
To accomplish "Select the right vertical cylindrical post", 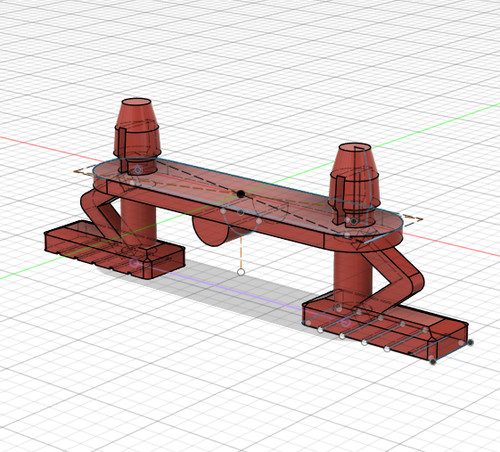I will (353, 277).
